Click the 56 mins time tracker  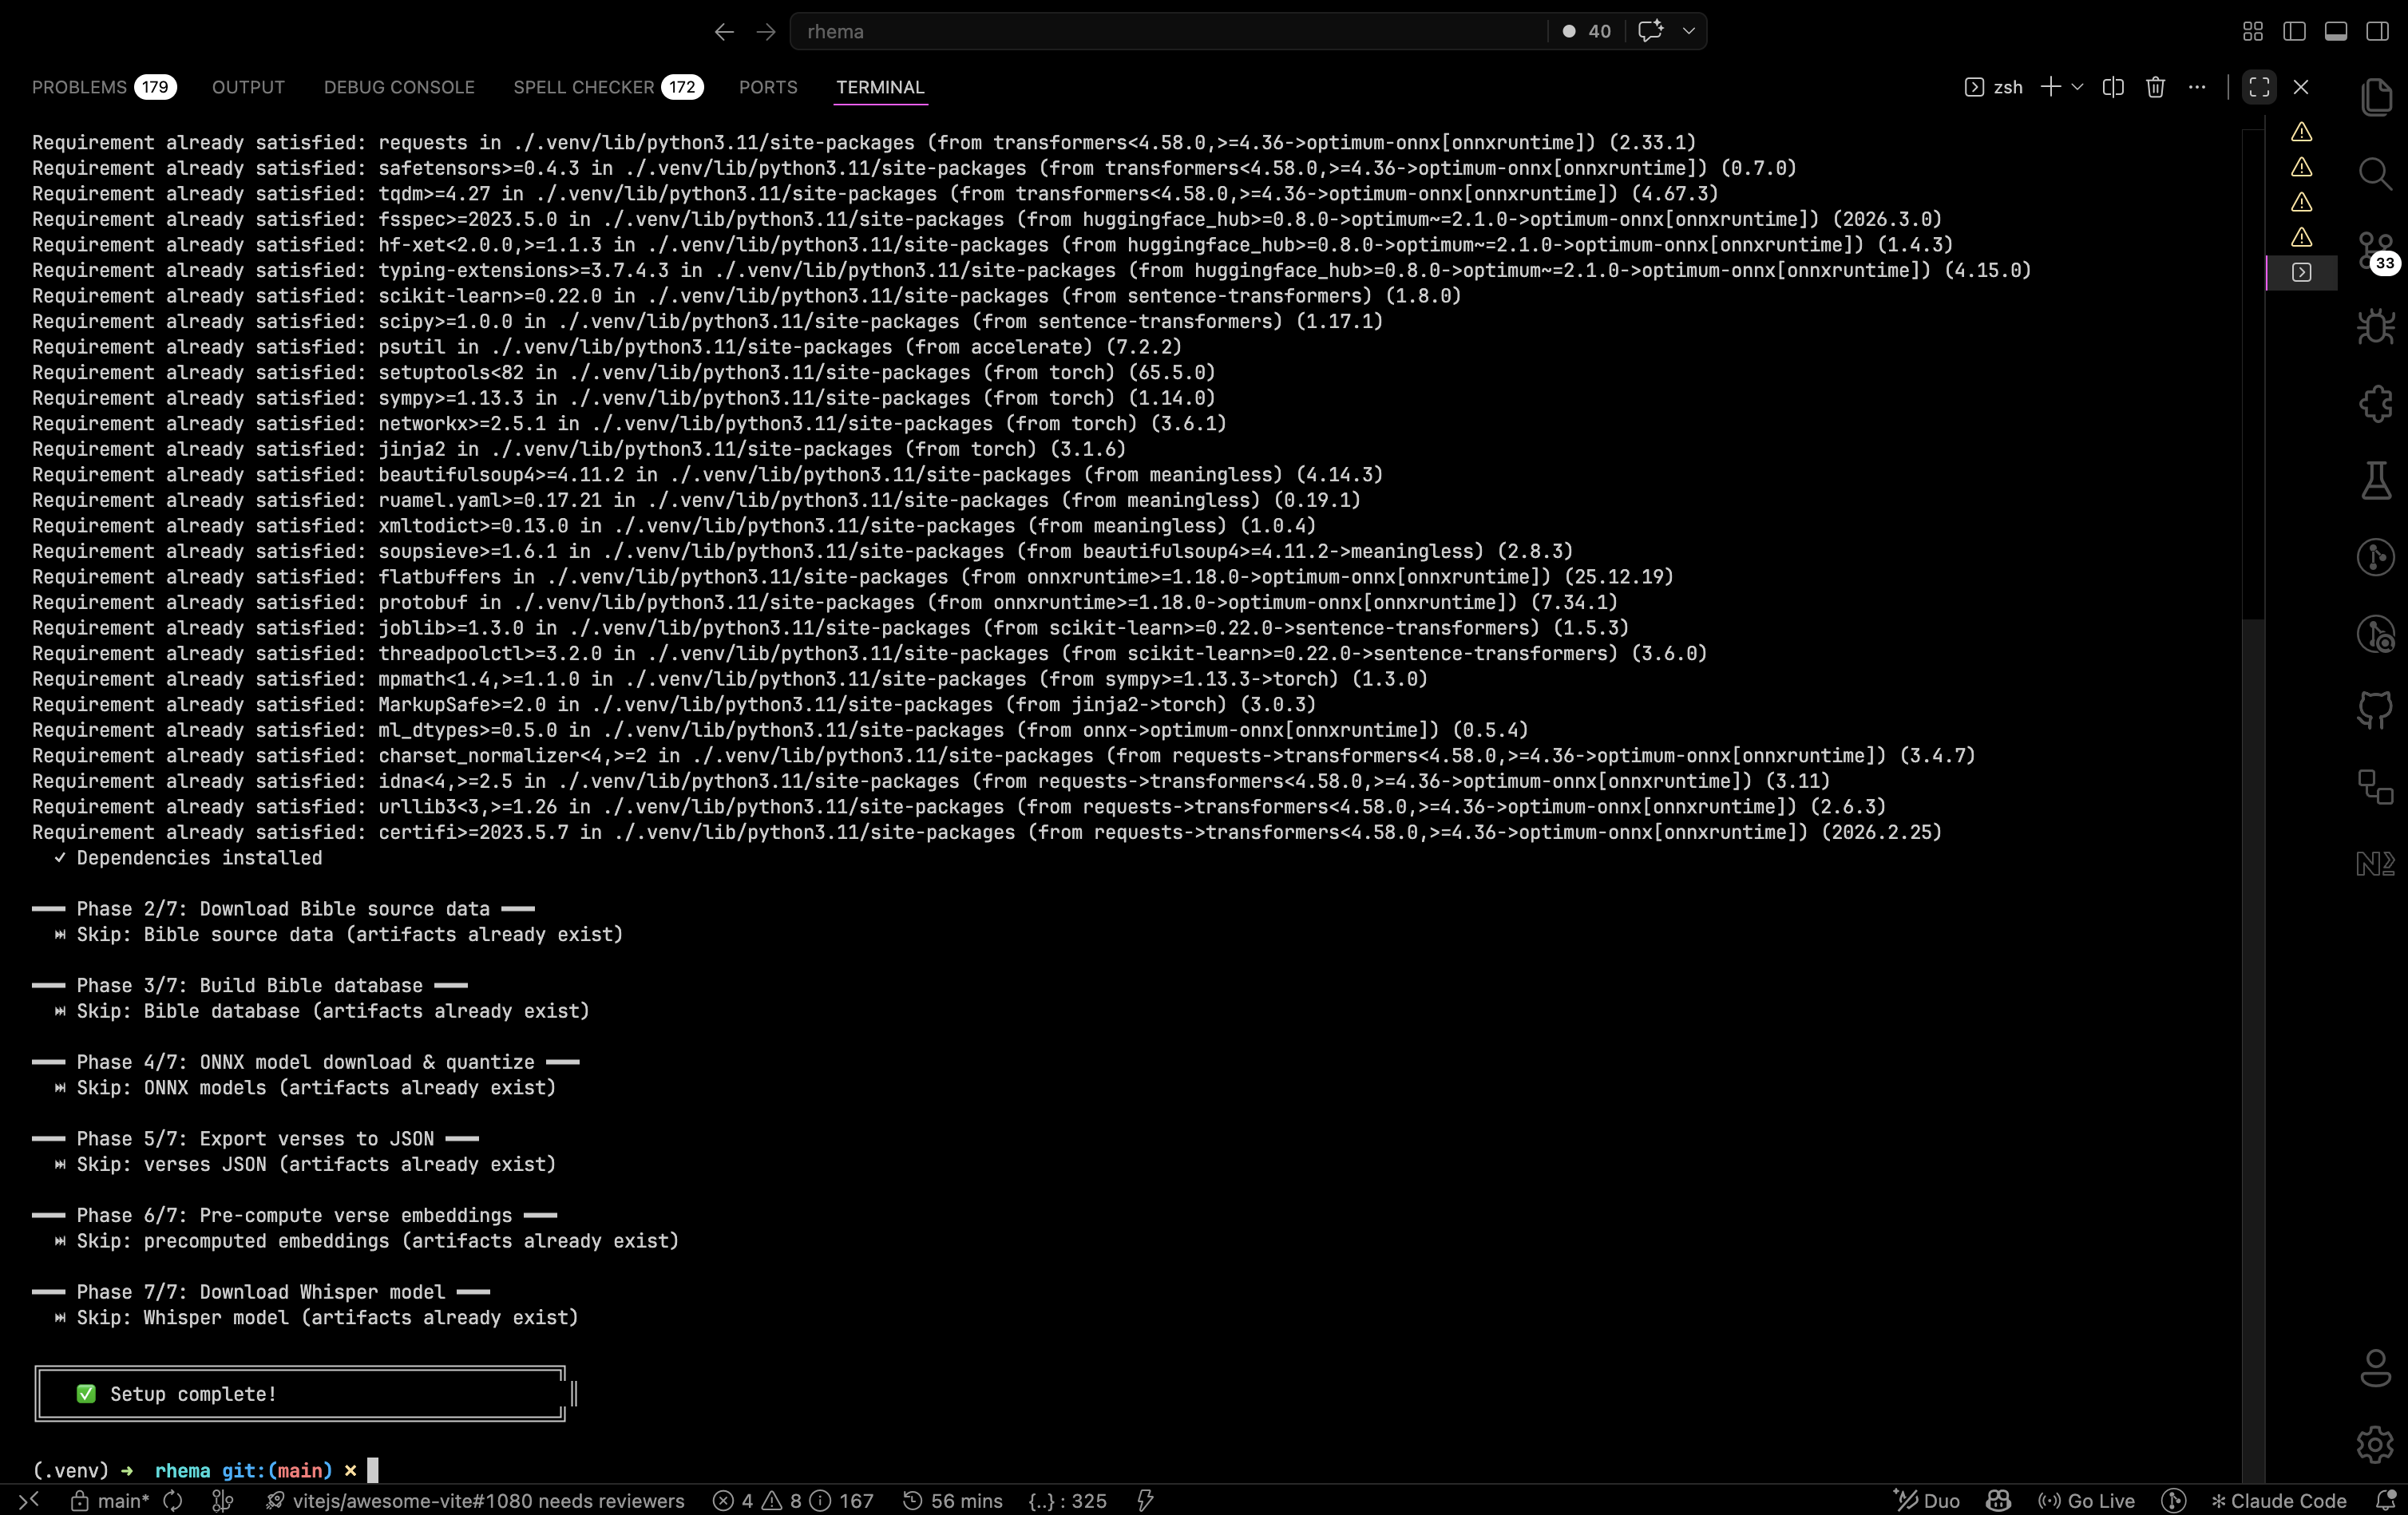click(954, 1500)
